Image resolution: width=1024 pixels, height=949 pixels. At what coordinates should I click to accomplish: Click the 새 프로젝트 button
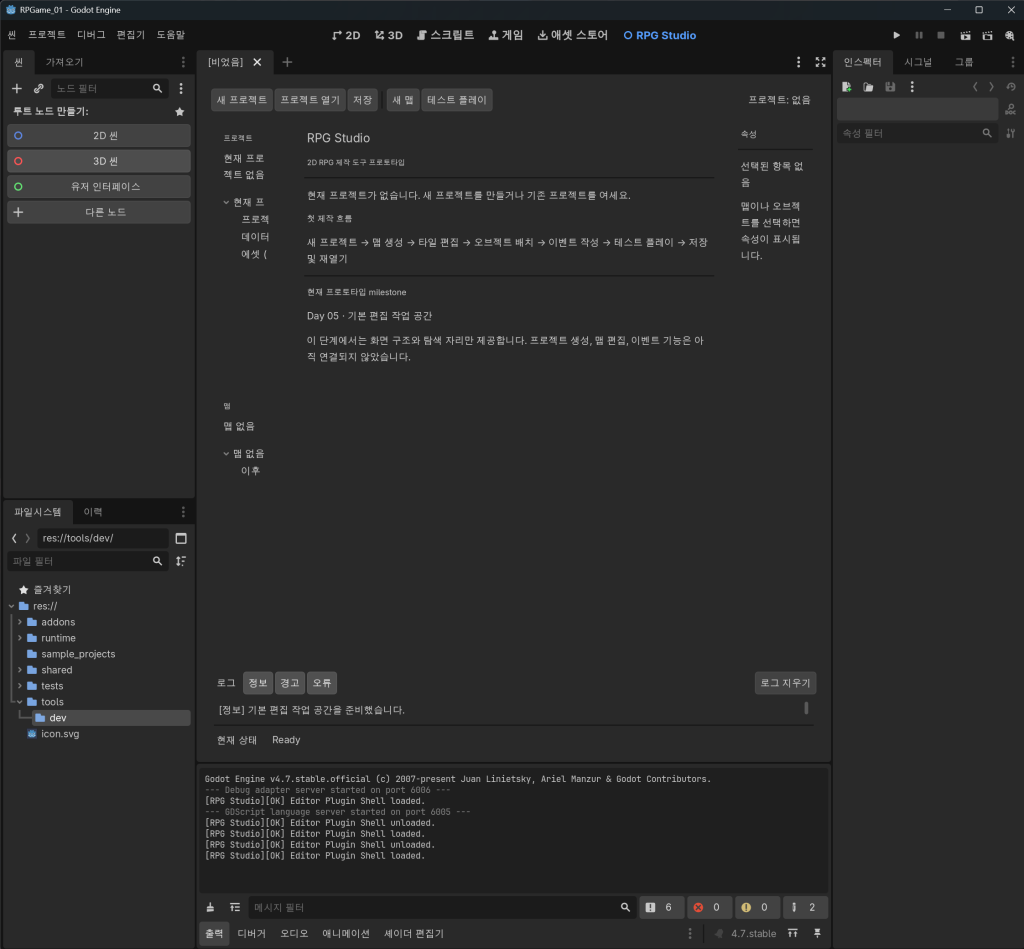click(x=242, y=100)
